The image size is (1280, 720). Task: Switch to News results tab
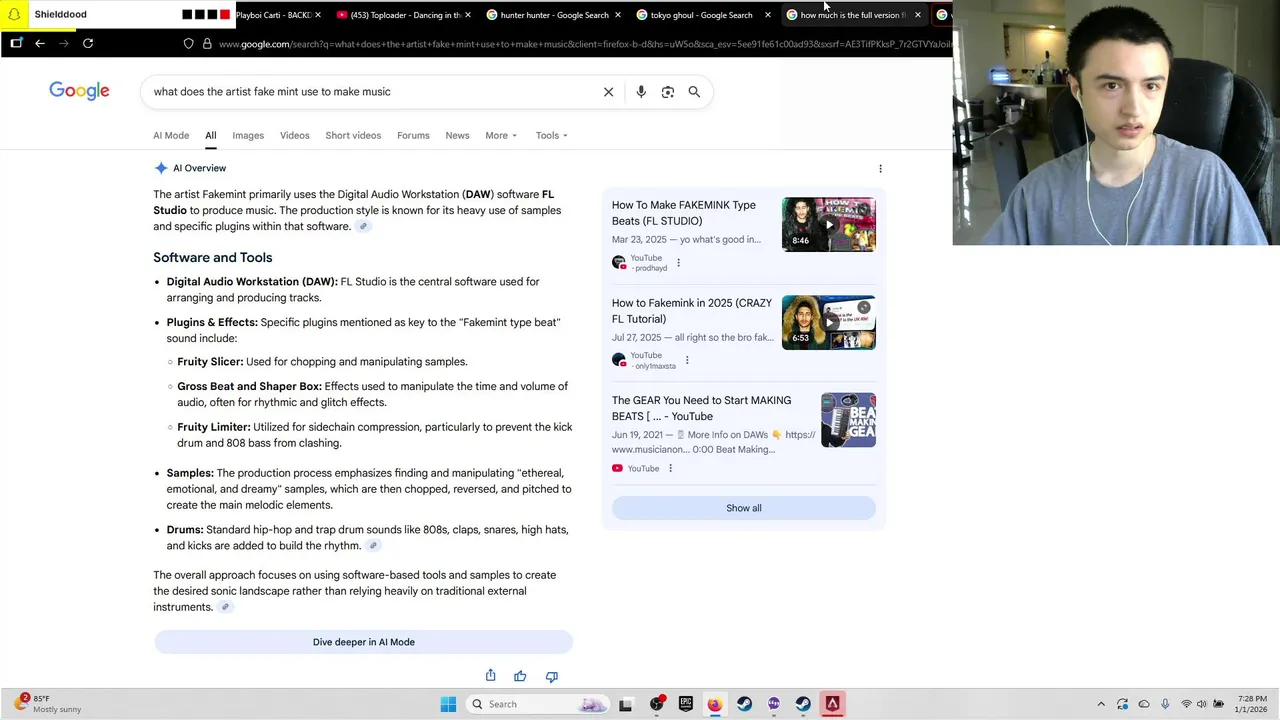click(x=457, y=136)
